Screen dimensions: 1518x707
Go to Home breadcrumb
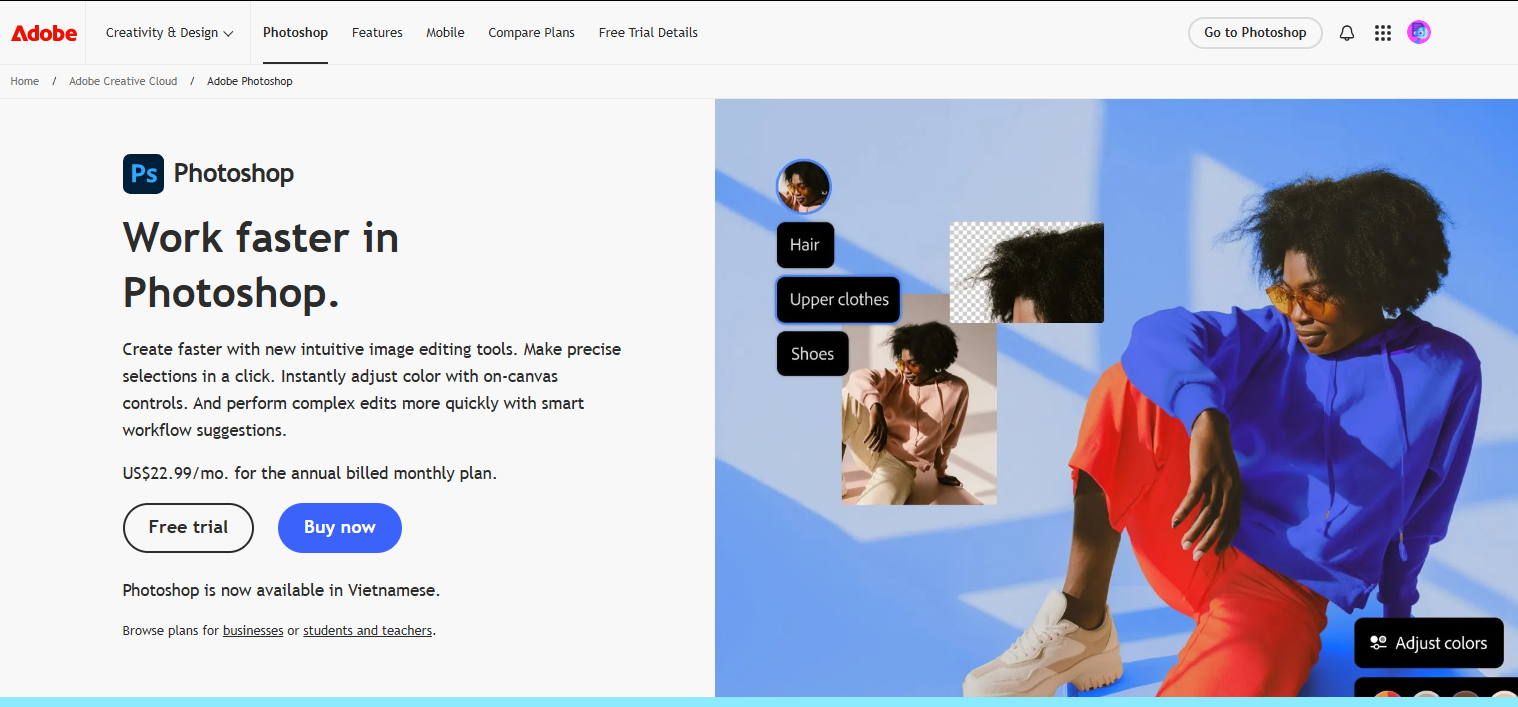point(25,81)
